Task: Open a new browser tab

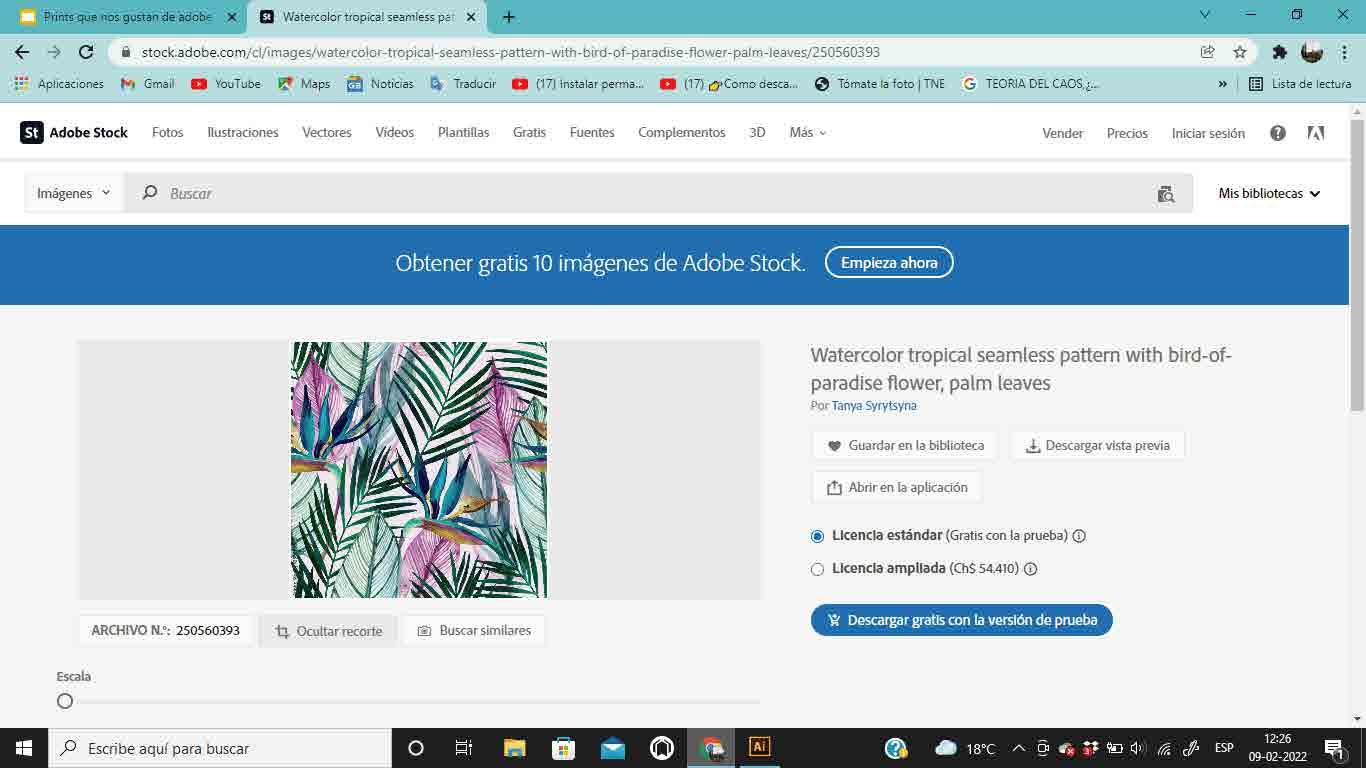Action: pos(509,17)
